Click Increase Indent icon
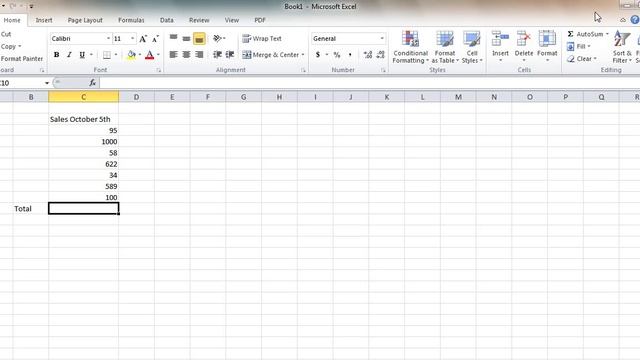Viewport: 640px width, 360px height. [230, 55]
